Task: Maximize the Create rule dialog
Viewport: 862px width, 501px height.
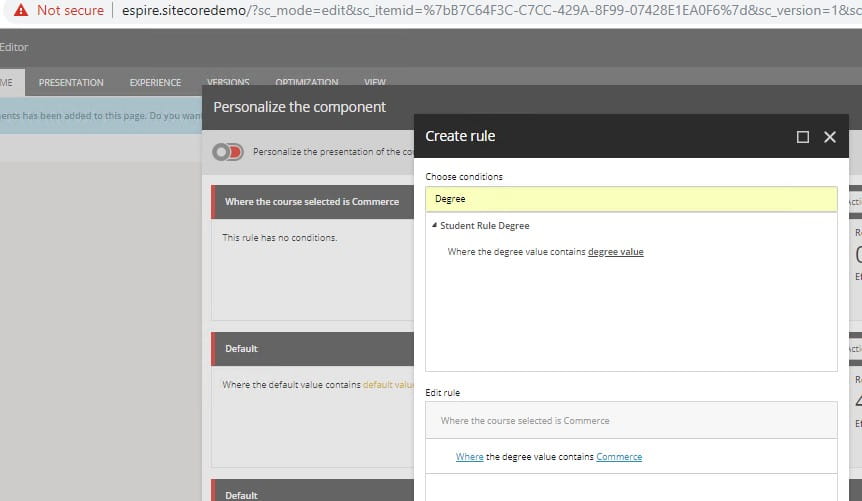Action: click(x=803, y=137)
